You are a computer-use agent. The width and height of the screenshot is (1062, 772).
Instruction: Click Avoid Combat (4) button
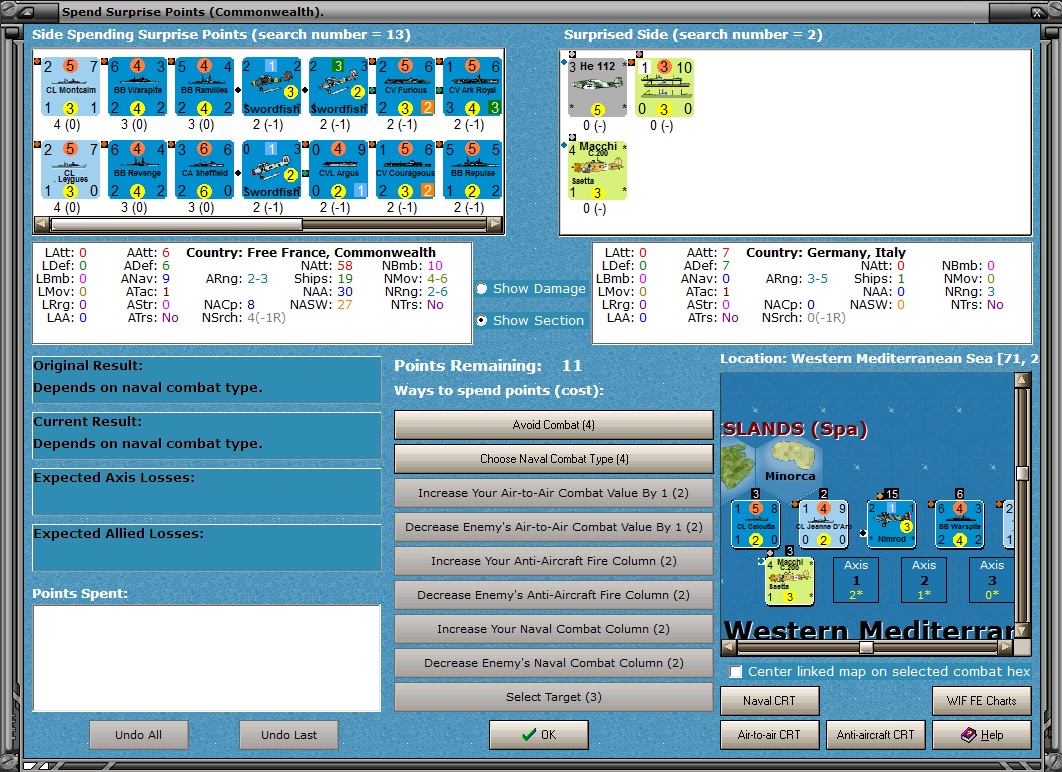[553, 425]
